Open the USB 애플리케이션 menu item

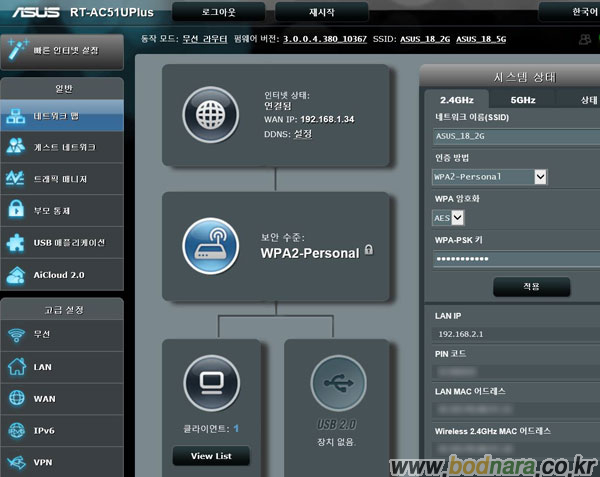tap(62, 243)
